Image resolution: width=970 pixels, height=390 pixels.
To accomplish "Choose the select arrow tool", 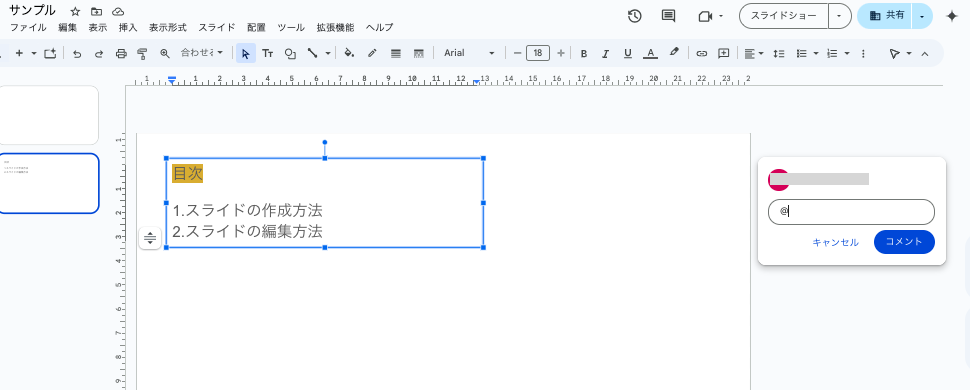I will click(x=246, y=53).
